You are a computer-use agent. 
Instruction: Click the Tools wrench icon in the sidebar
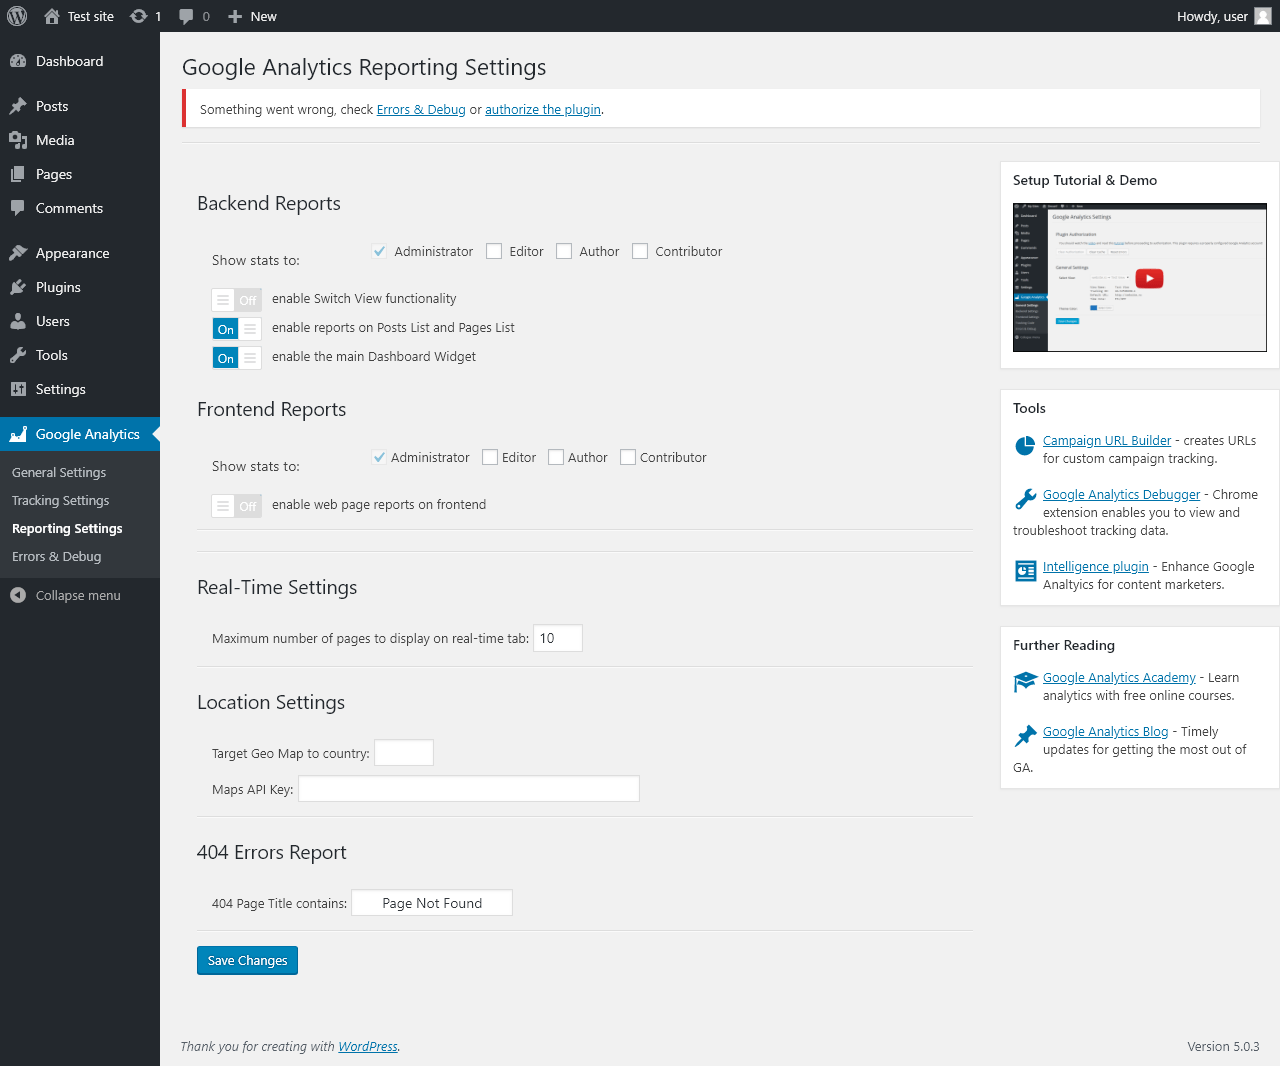(18, 355)
